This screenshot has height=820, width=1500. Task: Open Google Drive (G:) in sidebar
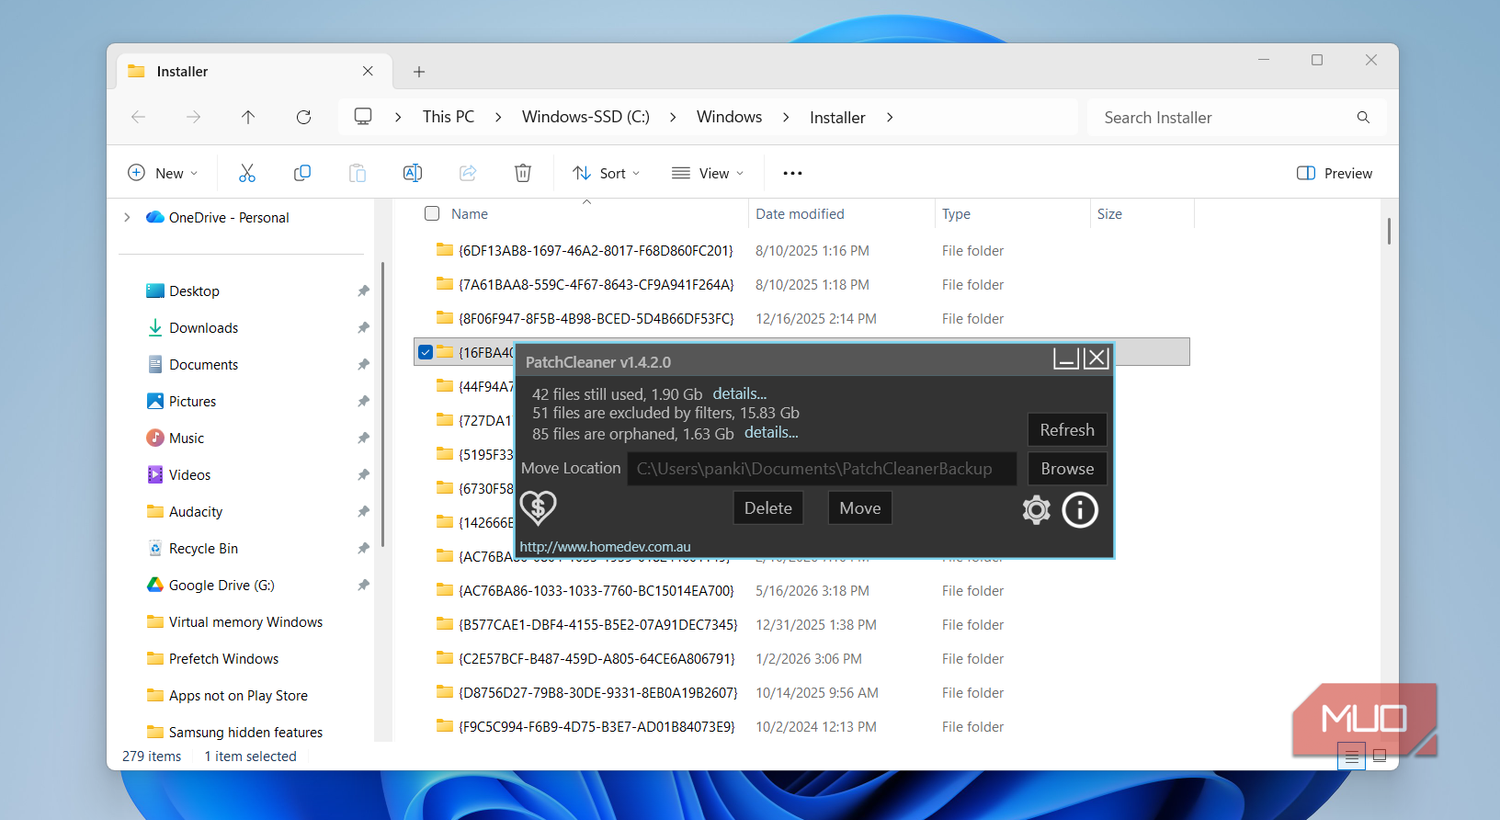(221, 585)
